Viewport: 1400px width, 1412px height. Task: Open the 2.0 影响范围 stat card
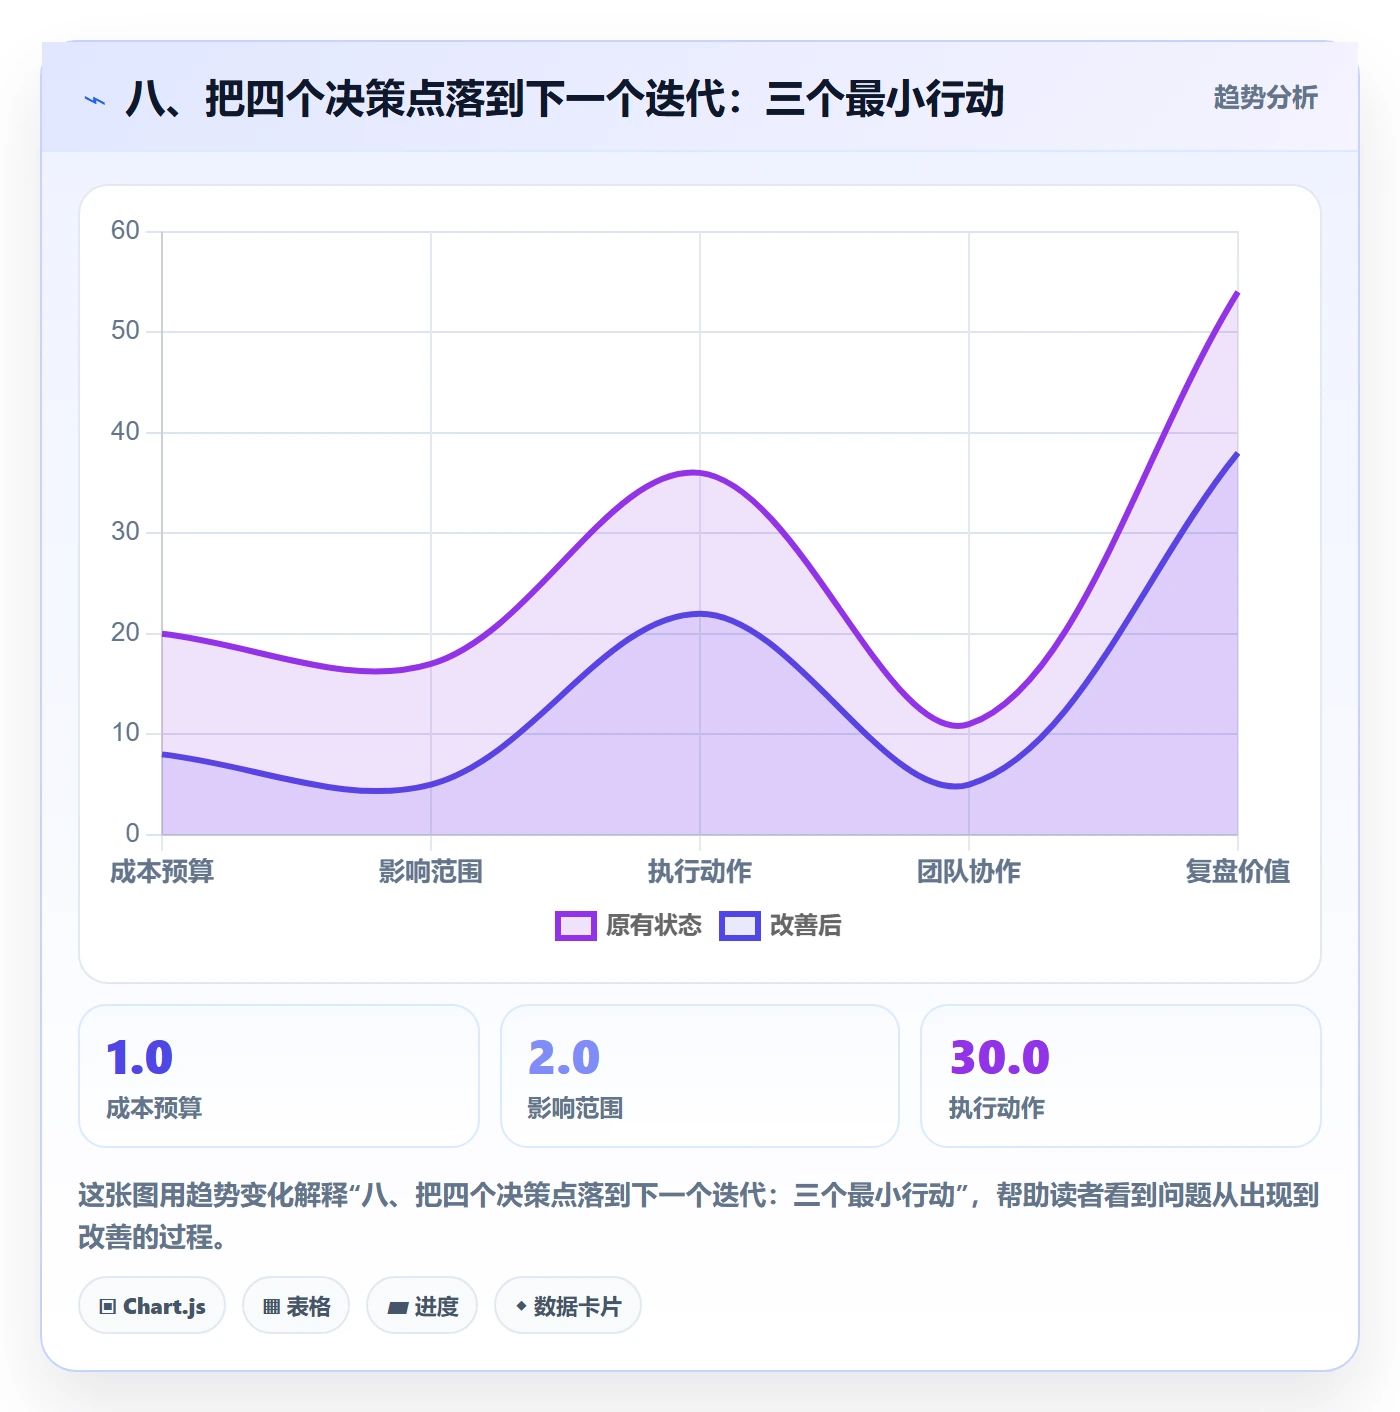[700, 1076]
